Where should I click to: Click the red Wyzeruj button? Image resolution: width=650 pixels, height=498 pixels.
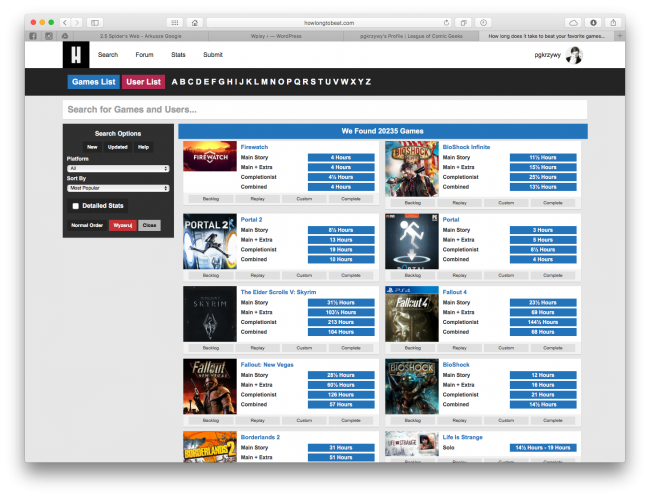(x=123, y=225)
